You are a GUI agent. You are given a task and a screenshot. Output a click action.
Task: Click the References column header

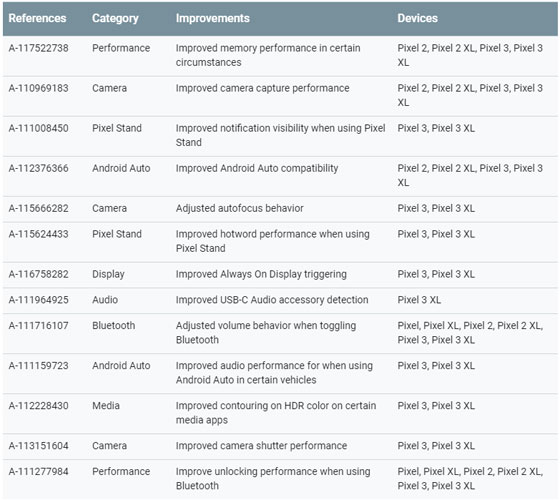[38, 18]
